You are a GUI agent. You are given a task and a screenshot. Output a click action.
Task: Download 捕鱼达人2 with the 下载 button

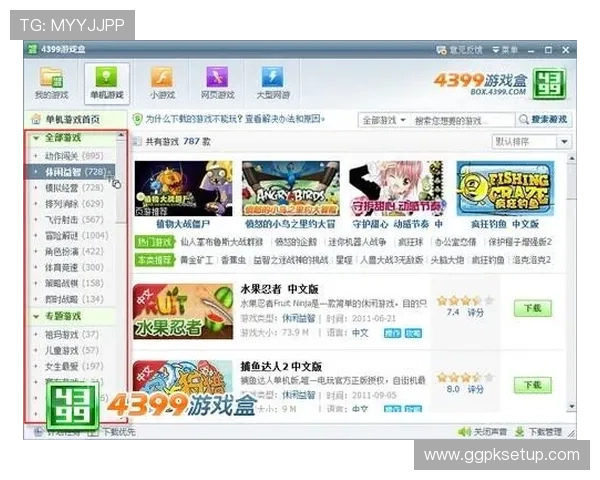(x=533, y=385)
